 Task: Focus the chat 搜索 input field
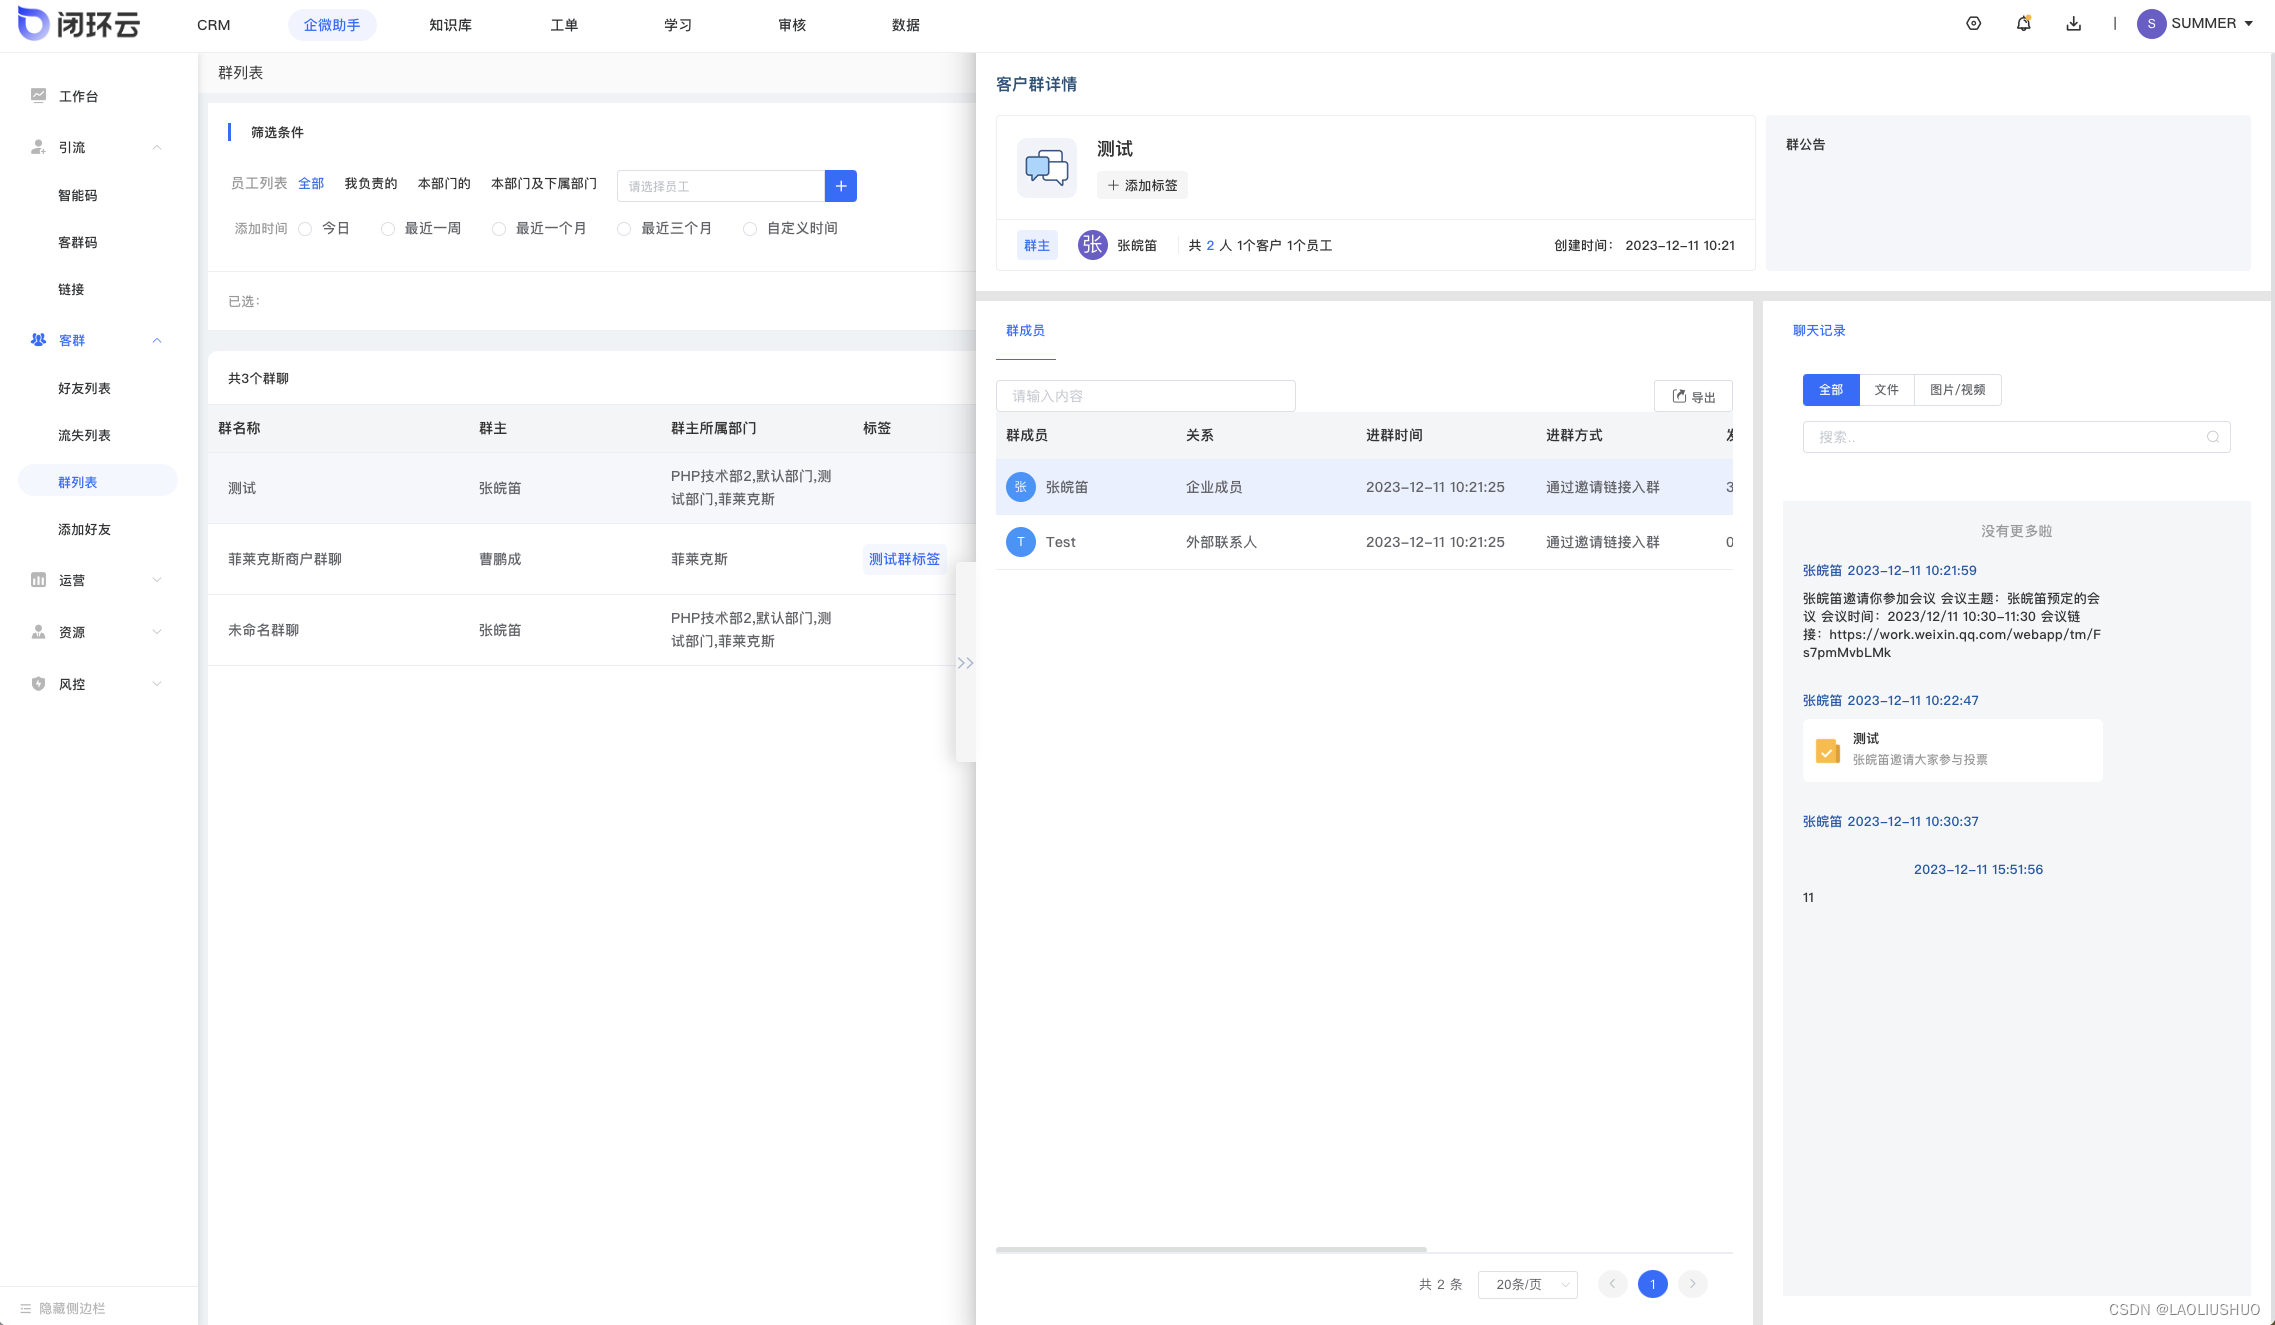2016,437
